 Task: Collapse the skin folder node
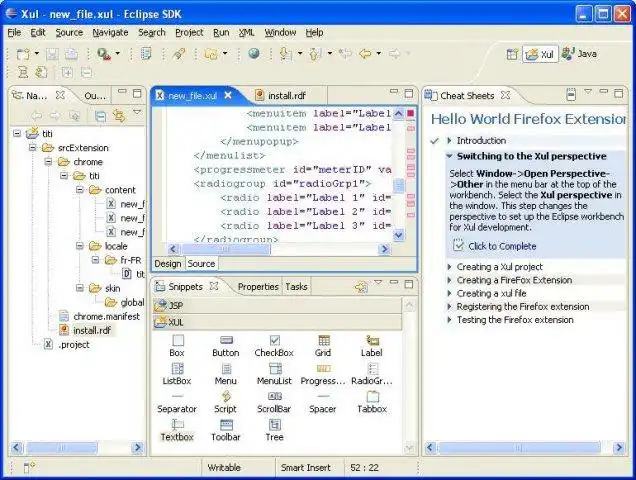[80, 288]
